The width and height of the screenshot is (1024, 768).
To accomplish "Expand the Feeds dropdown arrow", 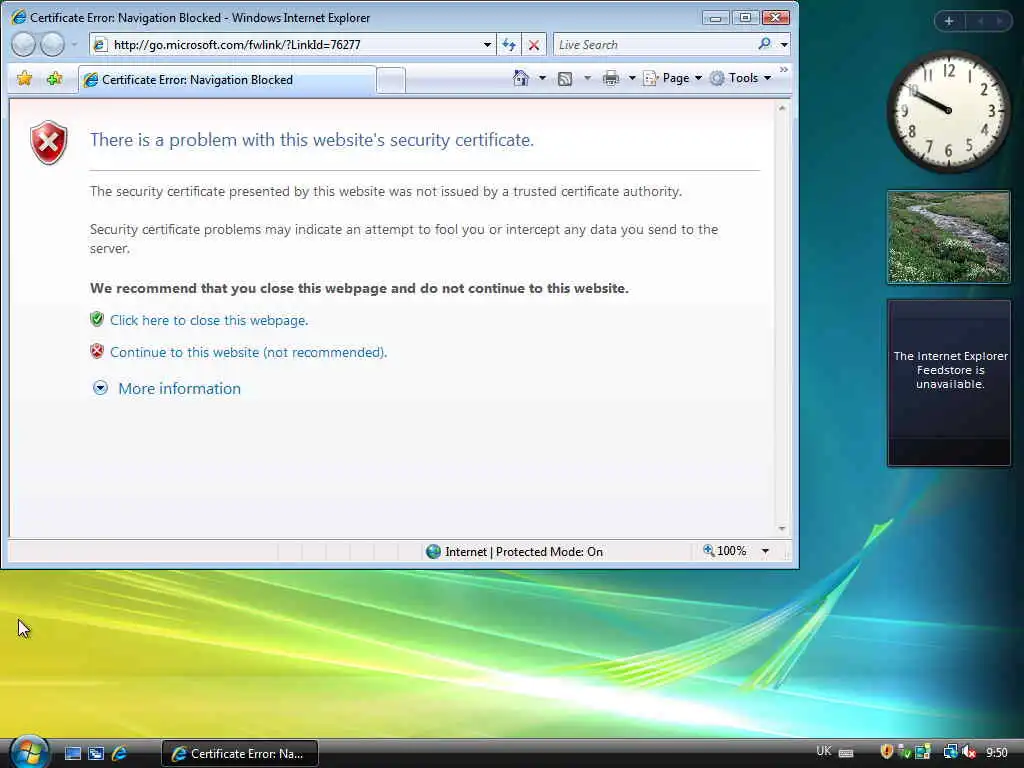I will (x=587, y=78).
